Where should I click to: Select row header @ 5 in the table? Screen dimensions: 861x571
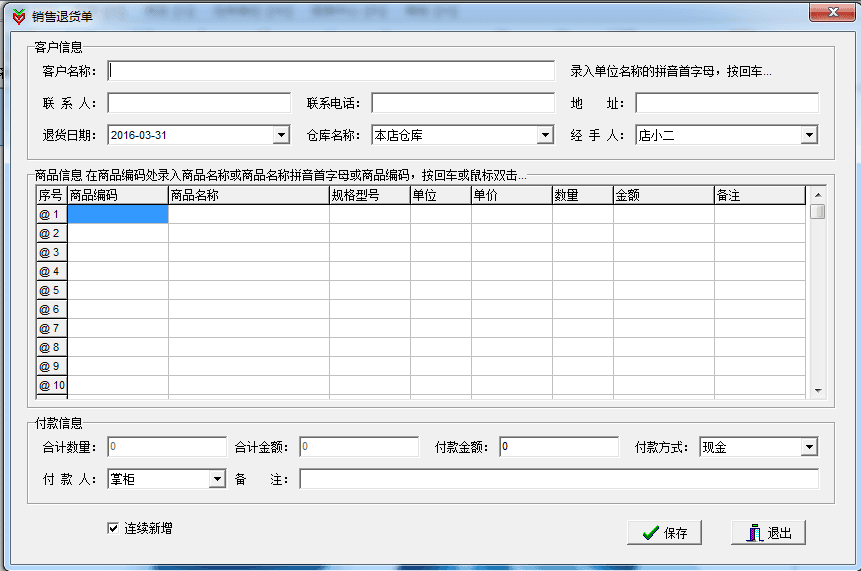(x=51, y=290)
